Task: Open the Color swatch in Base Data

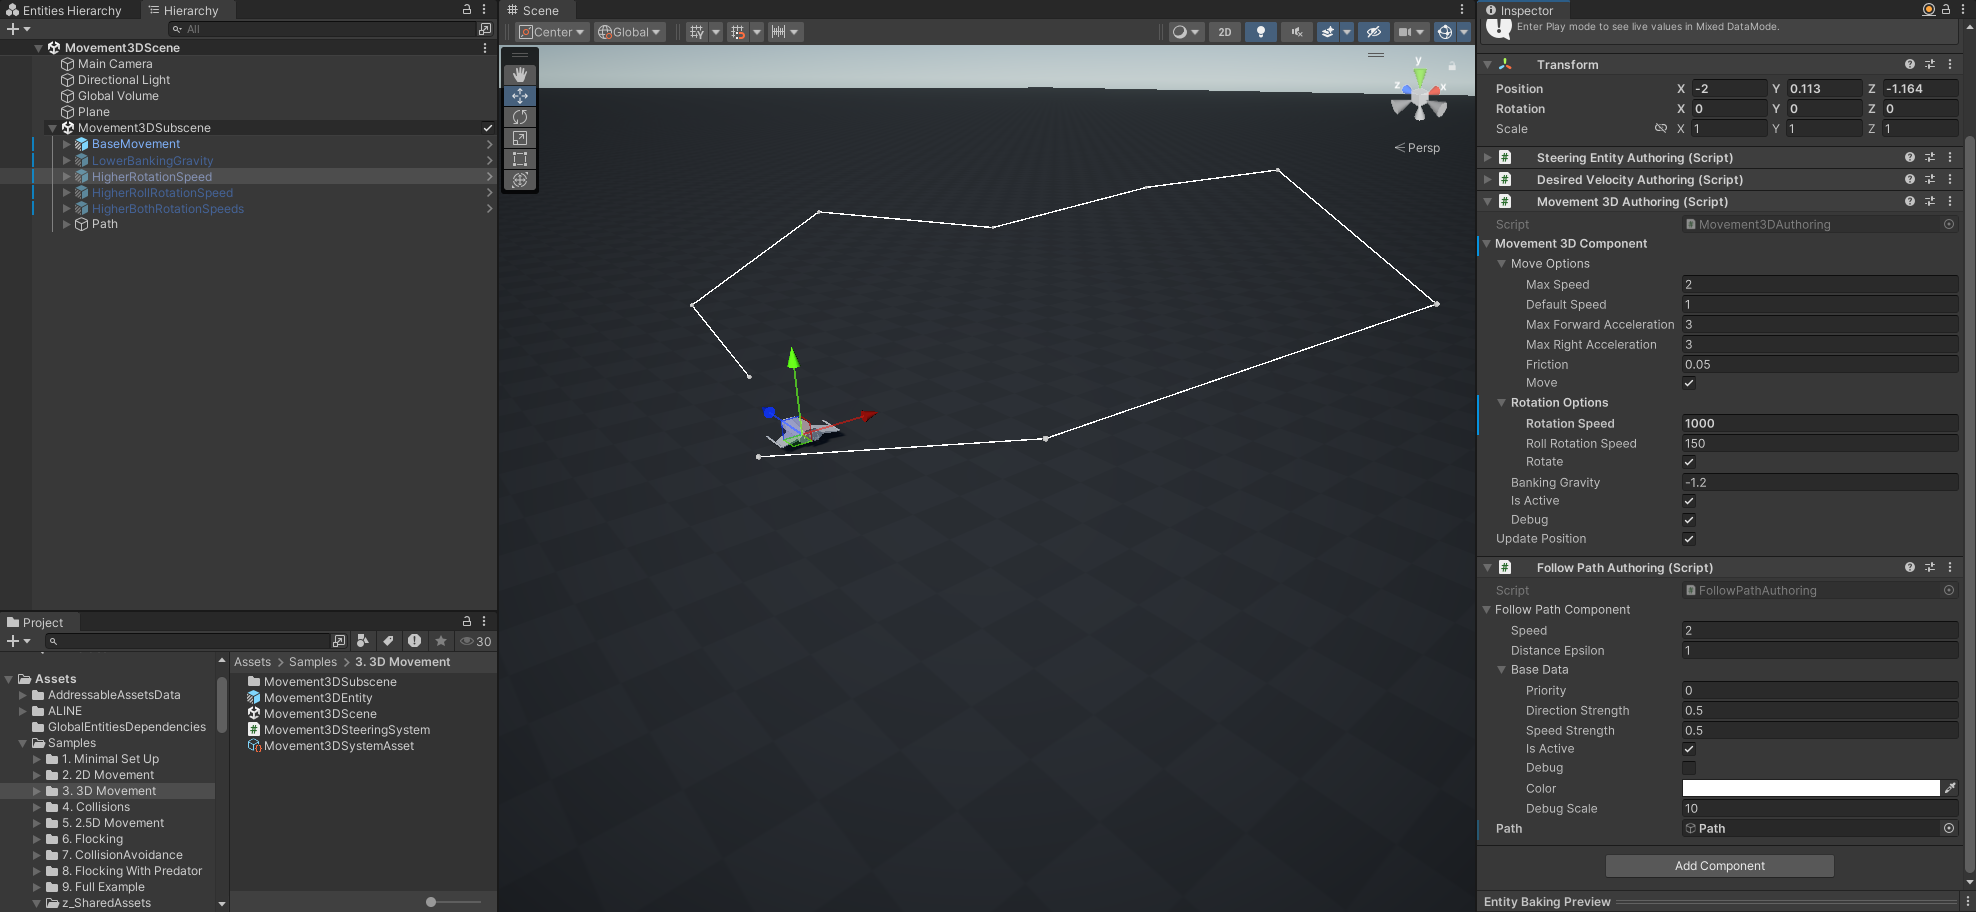Action: tap(1810, 789)
